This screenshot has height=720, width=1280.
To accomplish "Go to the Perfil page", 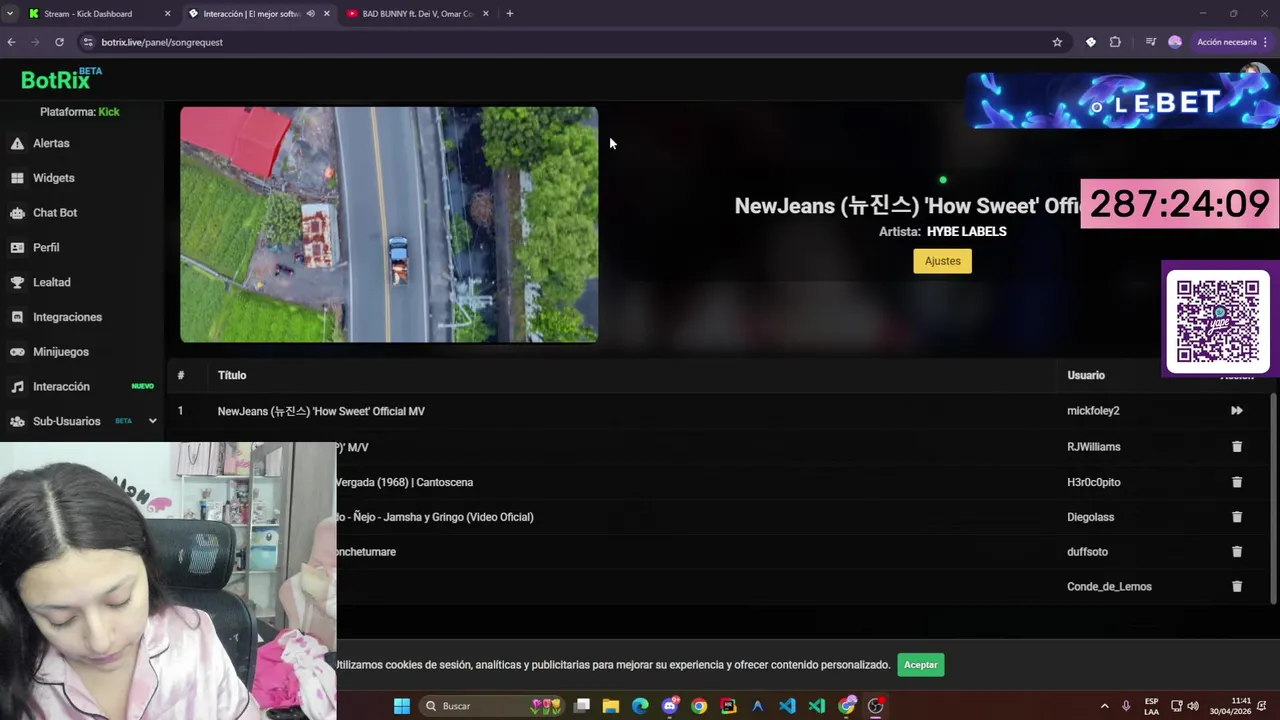I will (45, 247).
